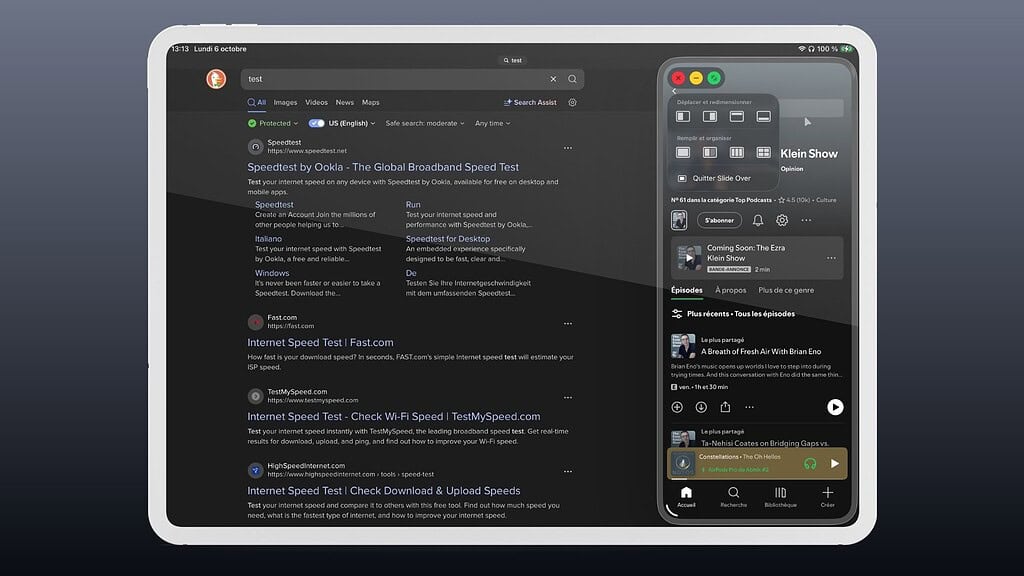Play Constellations in the mini player
The image size is (1024, 576).
[x=835, y=464]
